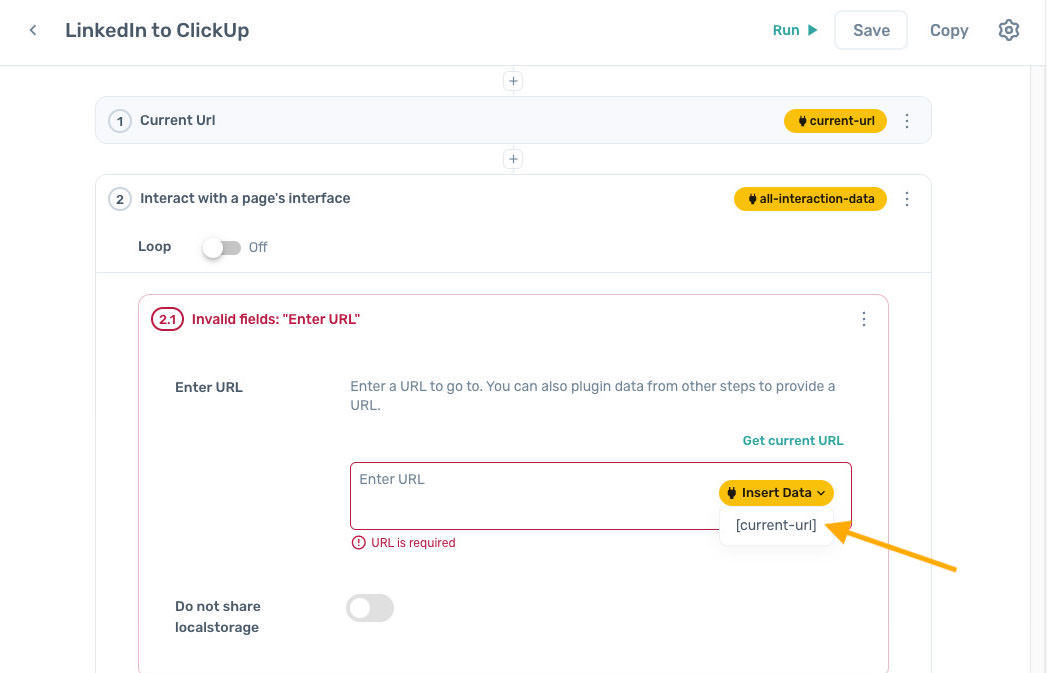Screen dimensions: 1047x673
Task: Enable Do not share localstorage
Action: [x=370, y=608]
